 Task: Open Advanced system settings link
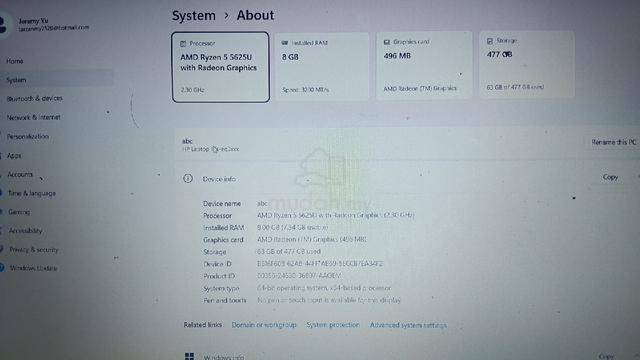(408, 325)
